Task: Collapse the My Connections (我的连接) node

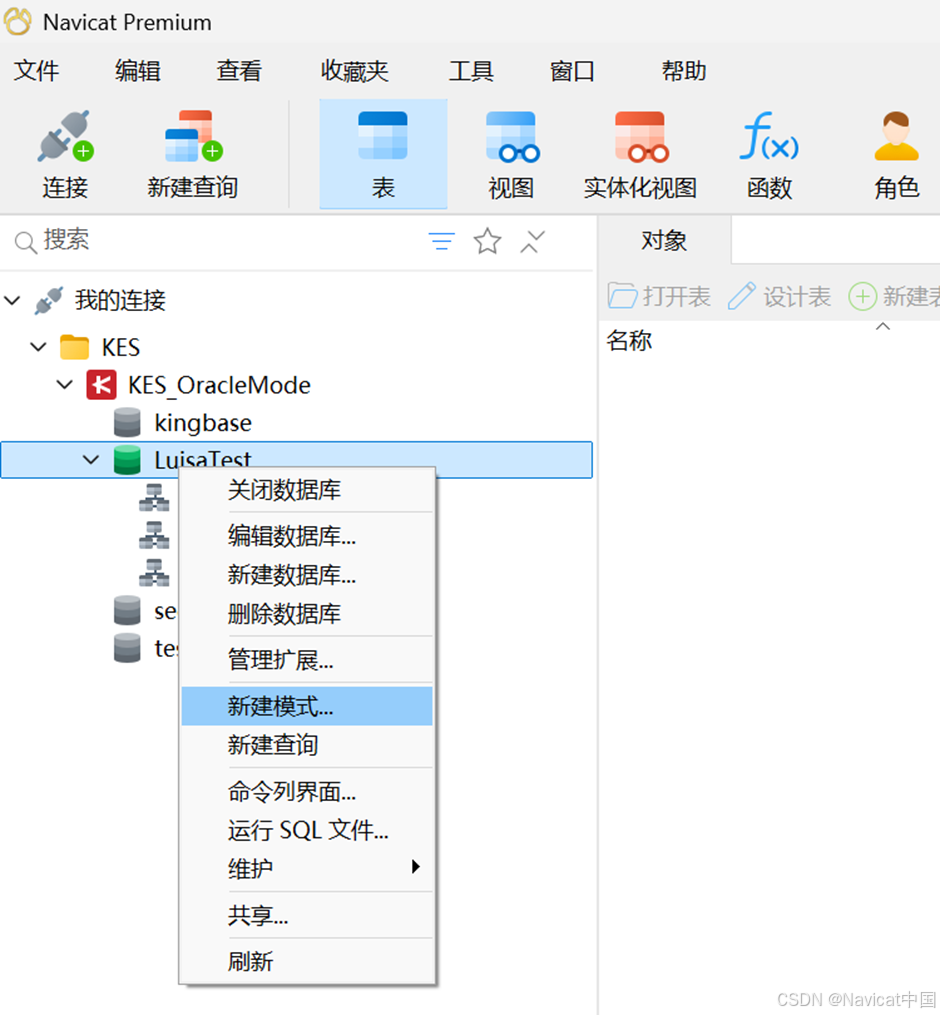Action: pos(12,300)
